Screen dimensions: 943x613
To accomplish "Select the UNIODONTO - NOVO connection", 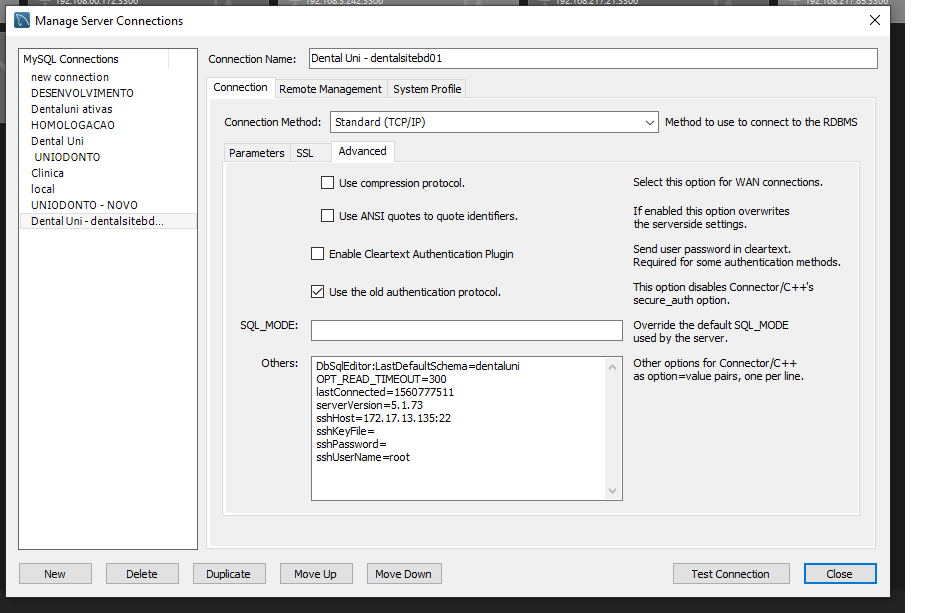I will tap(84, 205).
